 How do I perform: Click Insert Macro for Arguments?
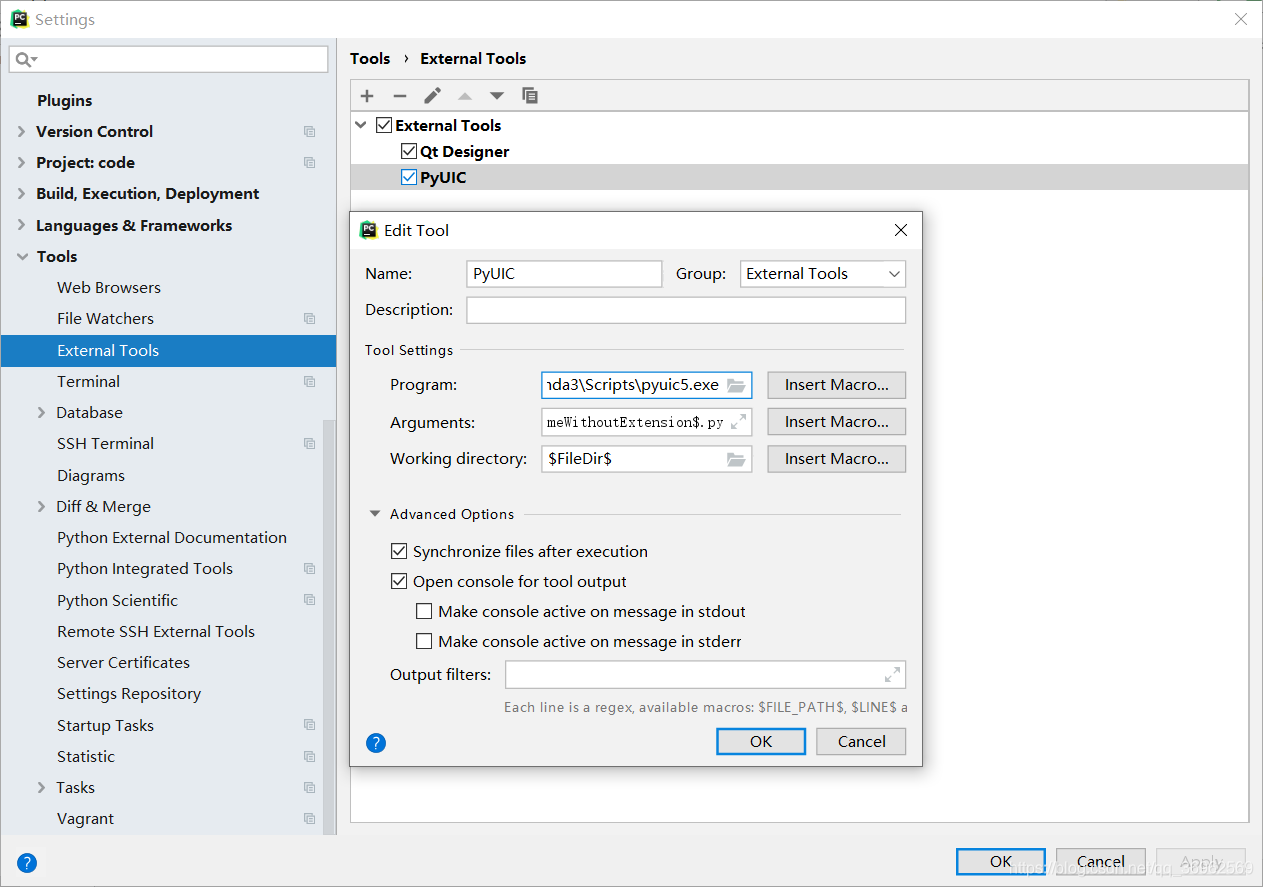point(837,422)
